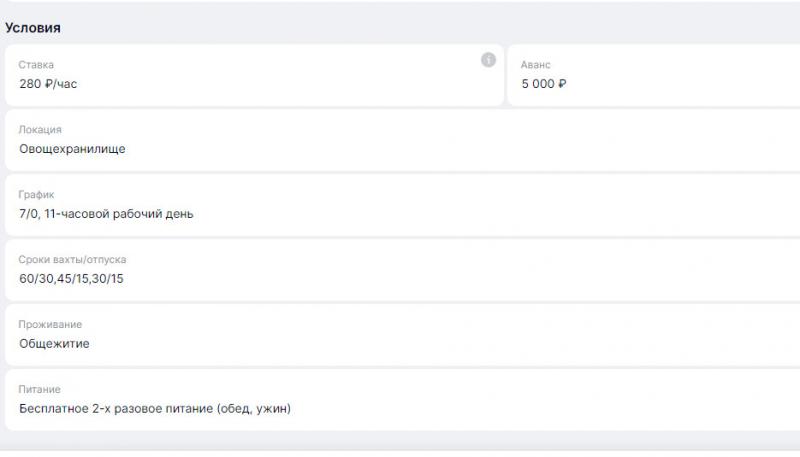This screenshot has height=457, width=800.
Task: Select the 5 000 ₽ advance value
Action: point(543,84)
